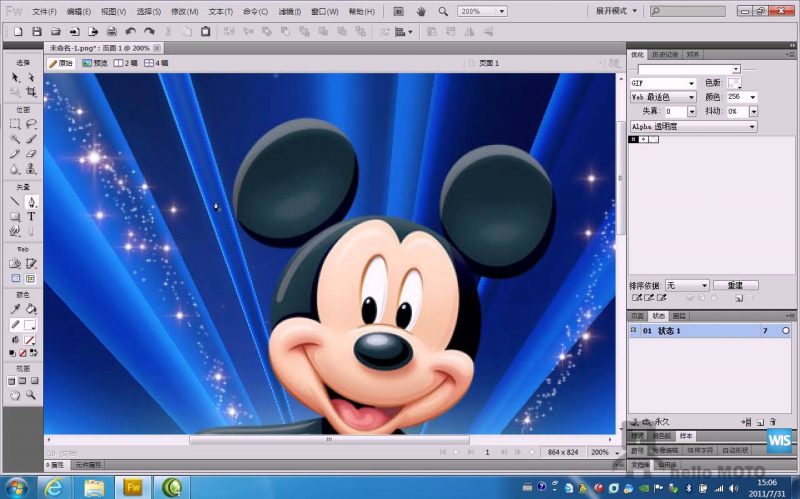Switch to the 2幅 (2-Up) view
The height and width of the screenshot is (499, 800).
click(126, 63)
